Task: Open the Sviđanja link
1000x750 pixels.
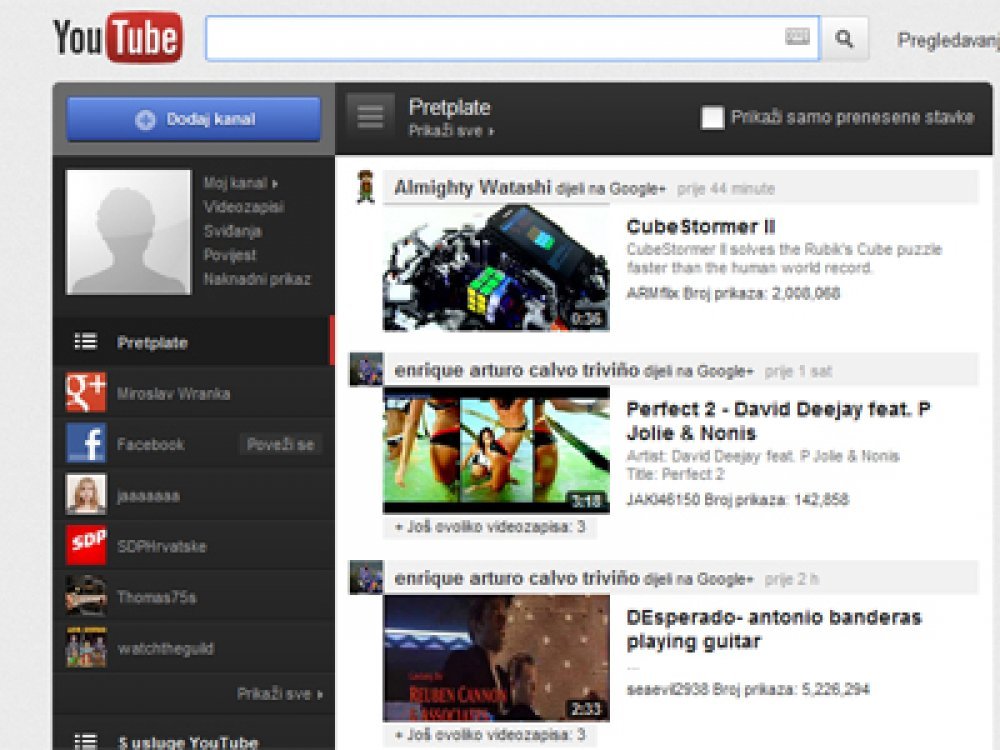Action: pos(233,231)
